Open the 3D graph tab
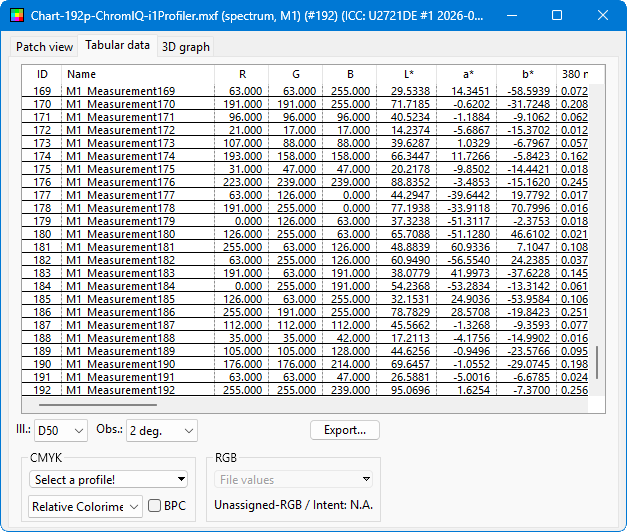Viewport: 627px width, 532px height. click(186, 47)
